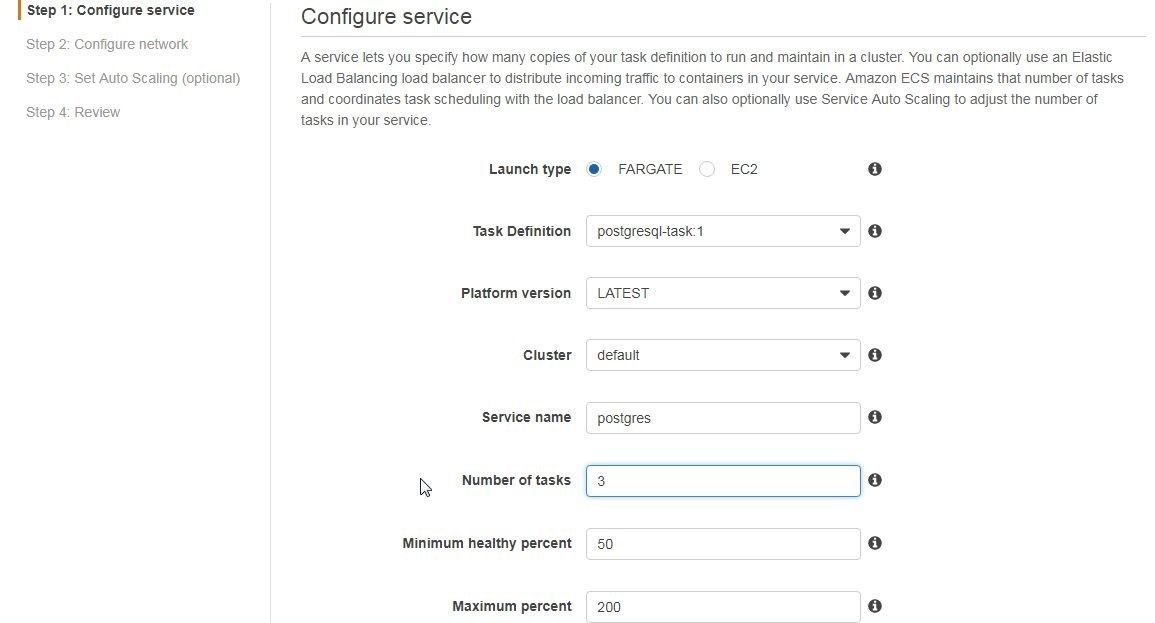Click the Service name info icon
This screenshot has height=623, width=1155.
[874, 417]
